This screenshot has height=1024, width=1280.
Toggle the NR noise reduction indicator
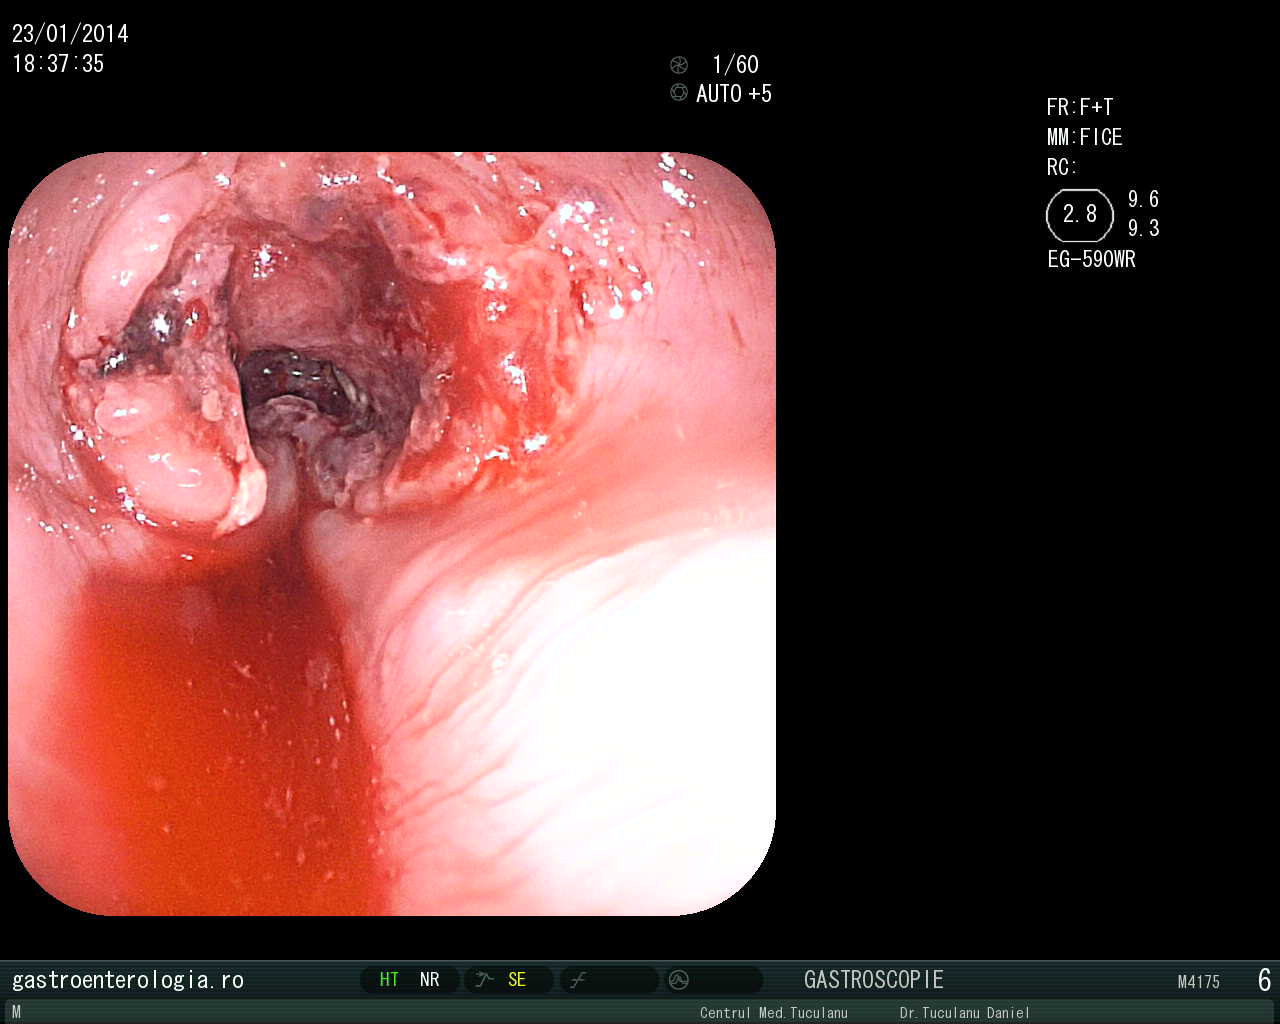[x=430, y=980]
